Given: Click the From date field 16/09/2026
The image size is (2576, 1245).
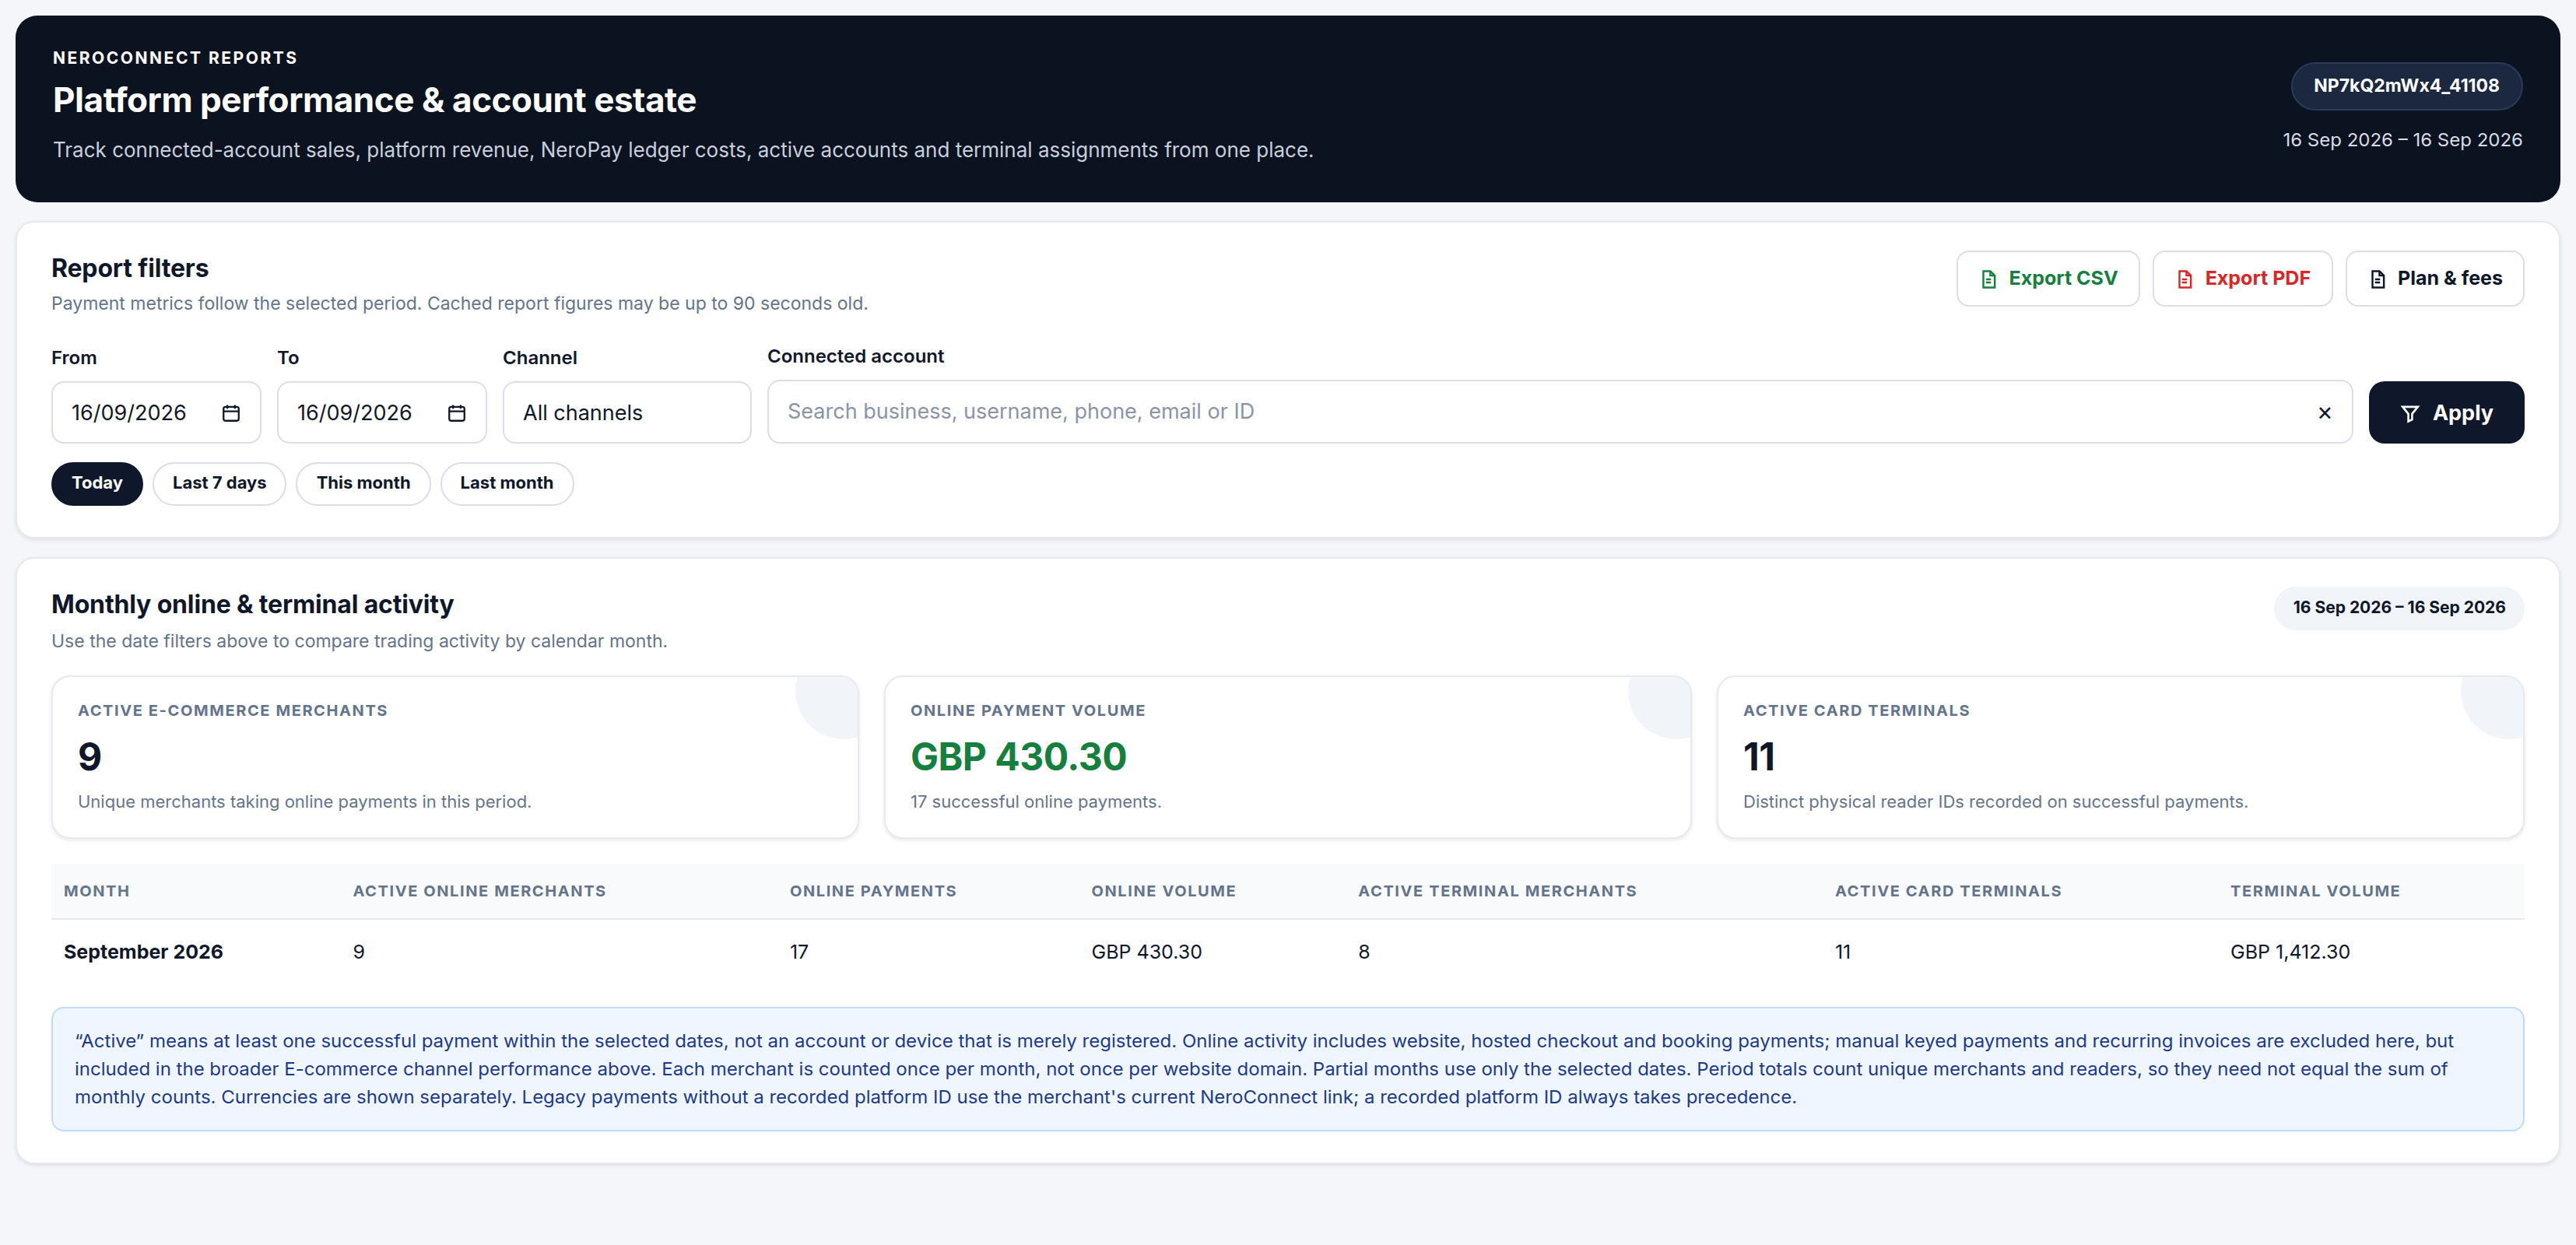Looking at the screenshot, I should 156,413.
